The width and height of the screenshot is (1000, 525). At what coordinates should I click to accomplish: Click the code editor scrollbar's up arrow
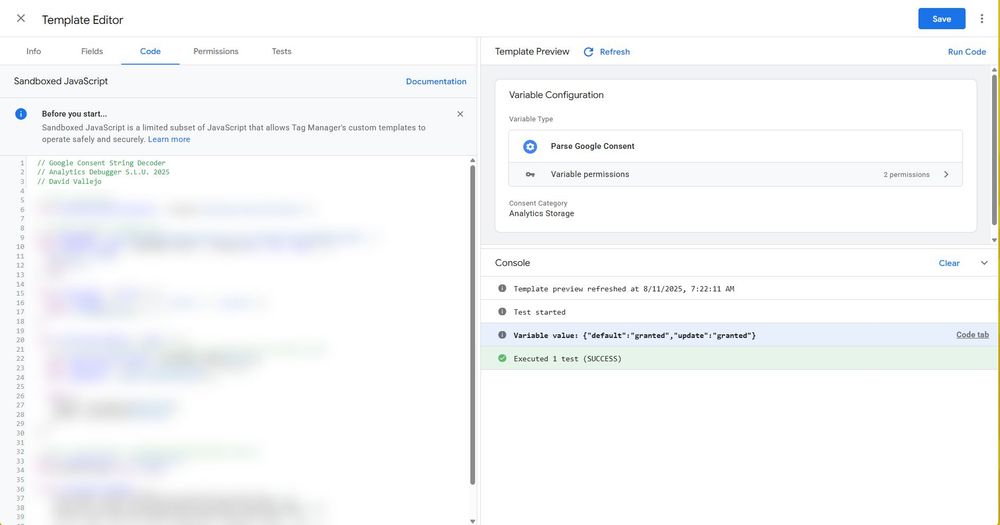pos(473,160)
